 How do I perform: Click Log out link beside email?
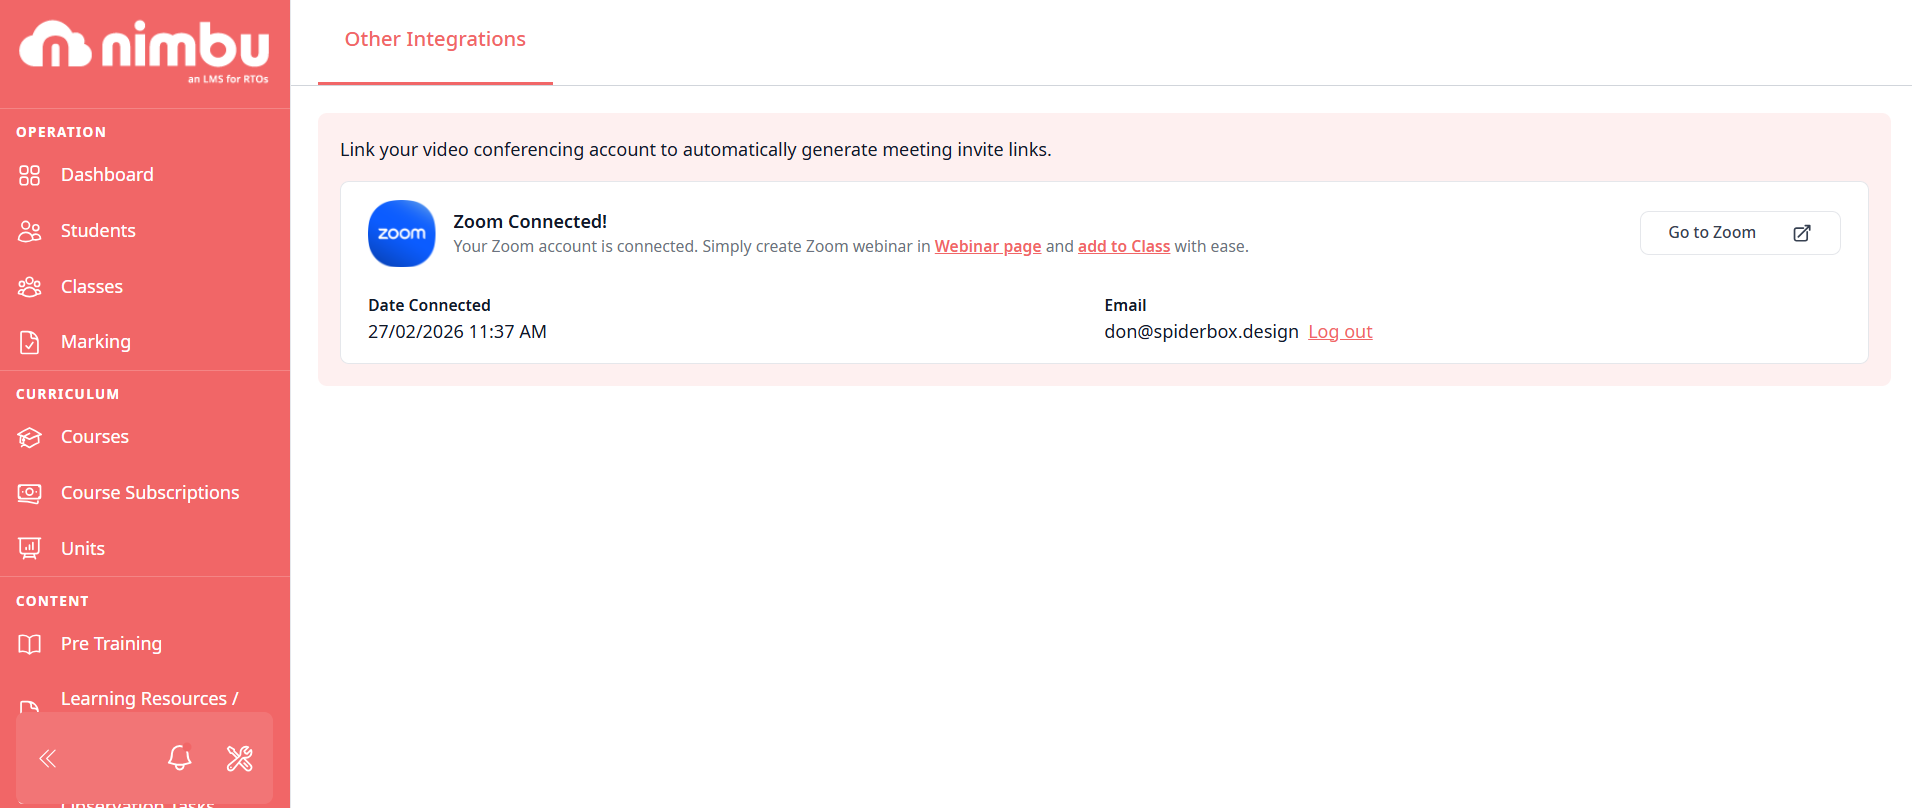(1340, 332)
